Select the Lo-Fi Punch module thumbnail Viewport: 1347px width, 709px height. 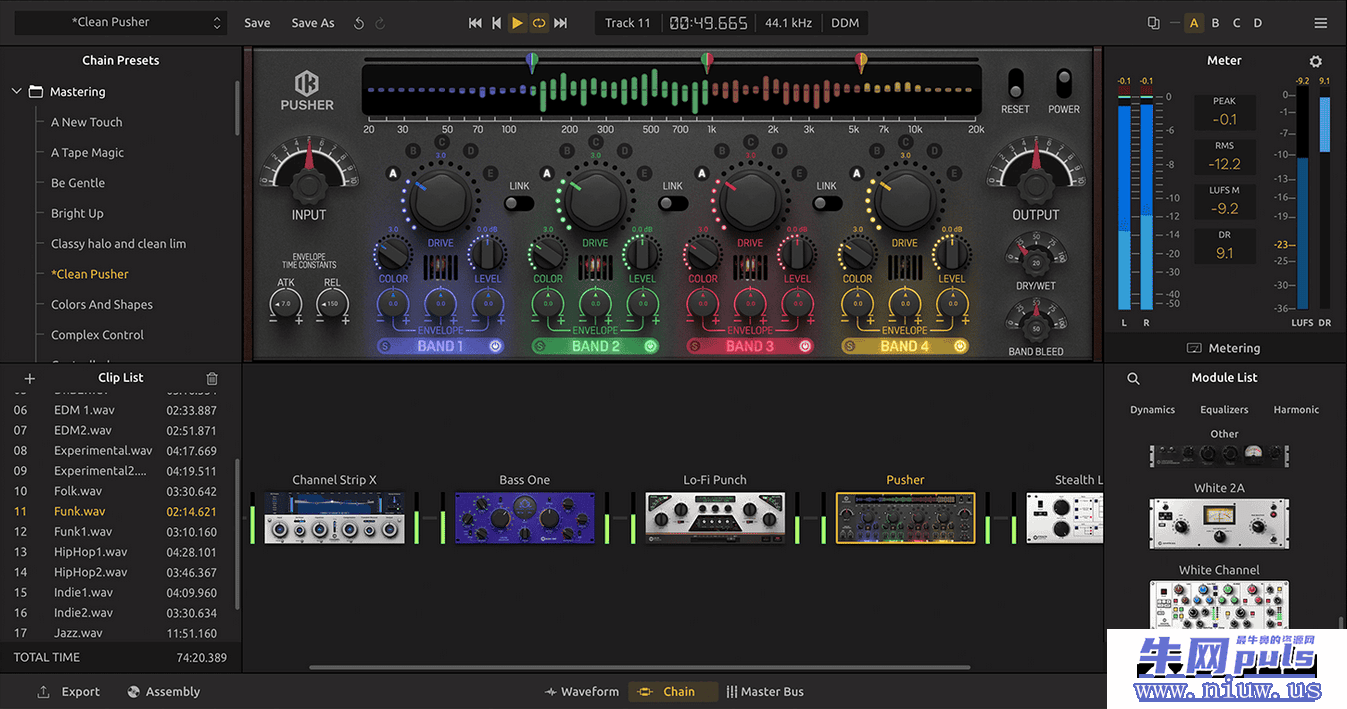coord(715,518)
